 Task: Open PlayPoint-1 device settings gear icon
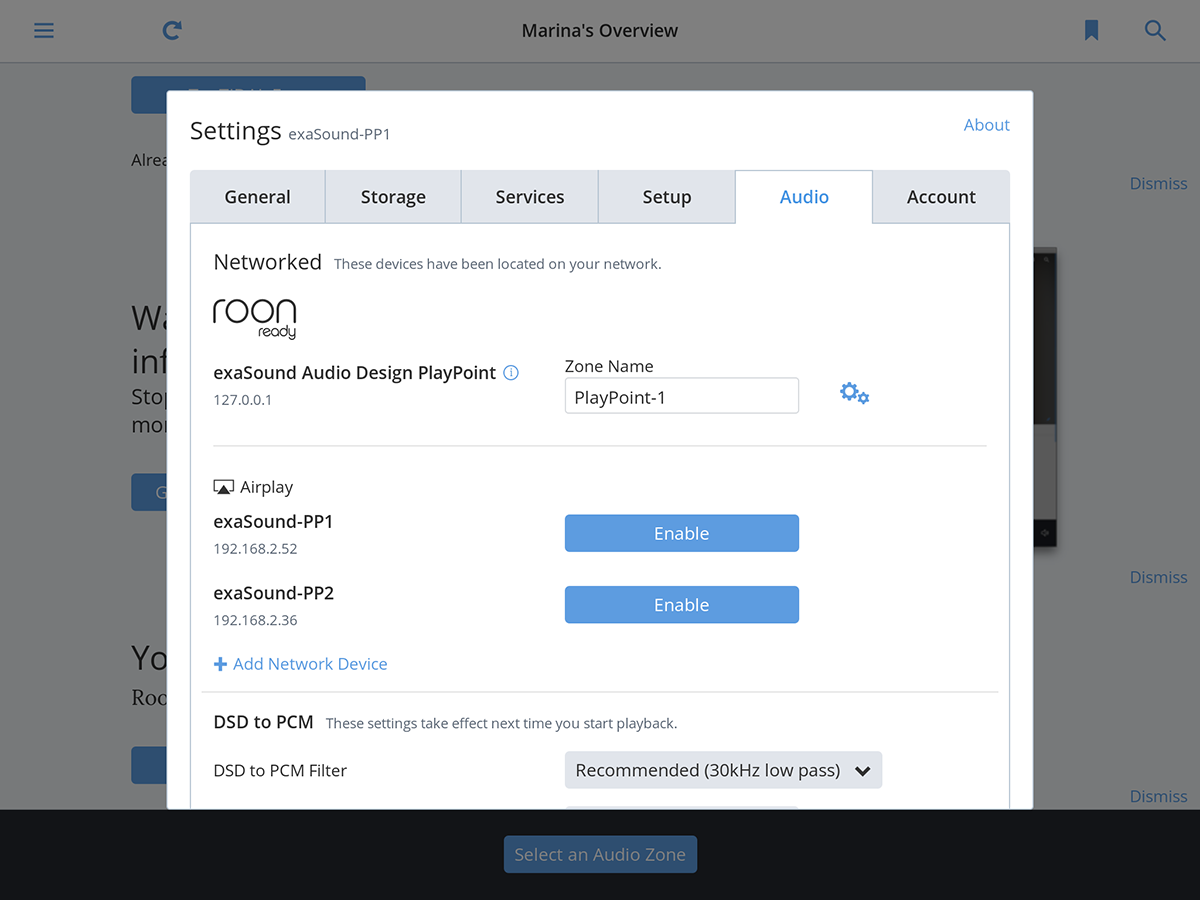(854, 394)
